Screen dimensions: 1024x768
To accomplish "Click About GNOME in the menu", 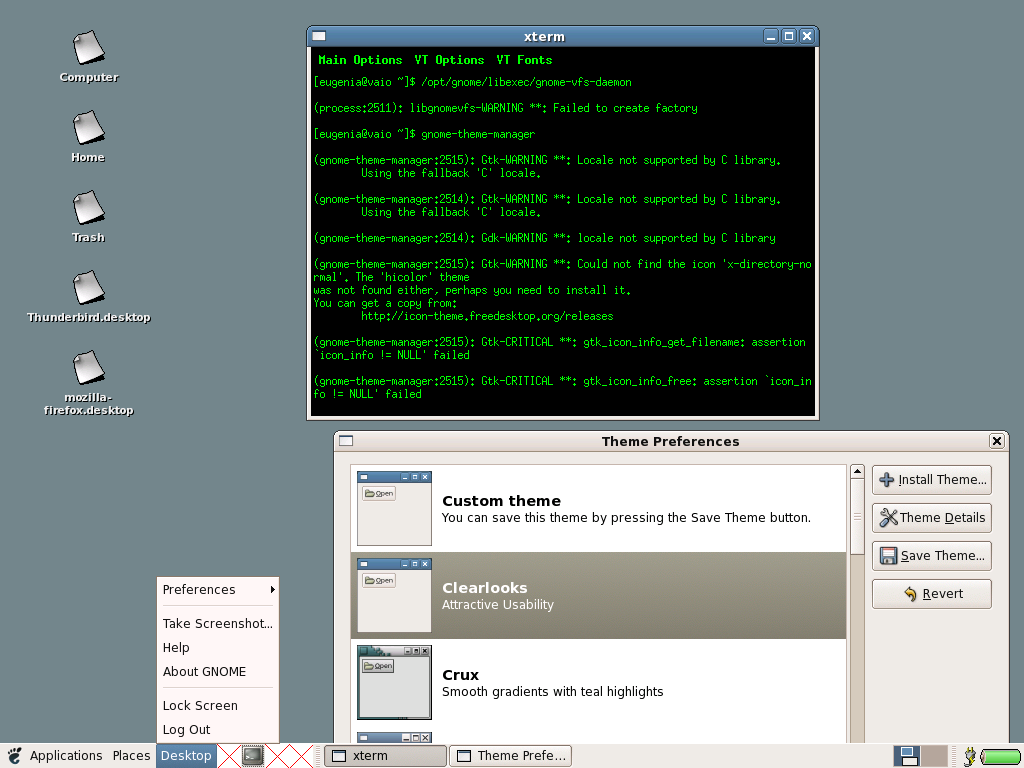I will tap(204, 672).
